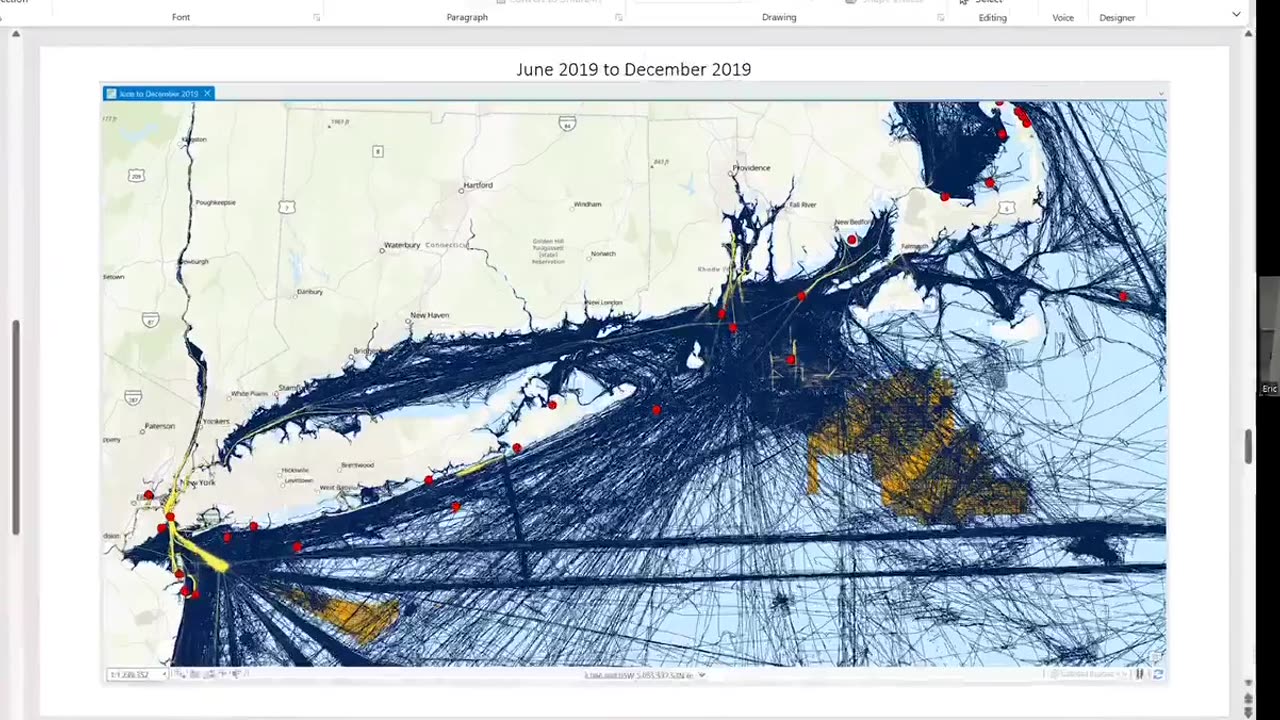Click the Editing group label in ribbon
Image resolution: width=1280 pixels, height=720 pixels.
click(993, 17)
